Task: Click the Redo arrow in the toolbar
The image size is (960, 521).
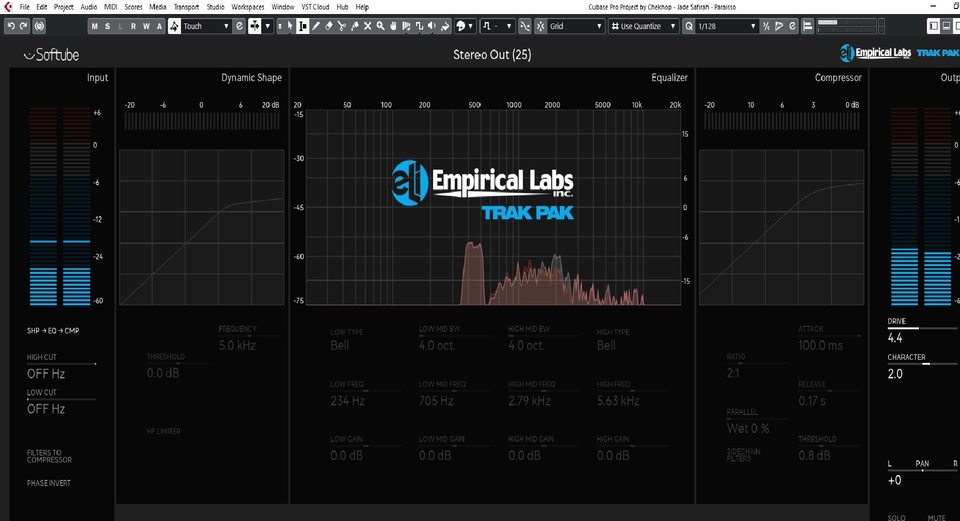Action: tap(23, 26)
